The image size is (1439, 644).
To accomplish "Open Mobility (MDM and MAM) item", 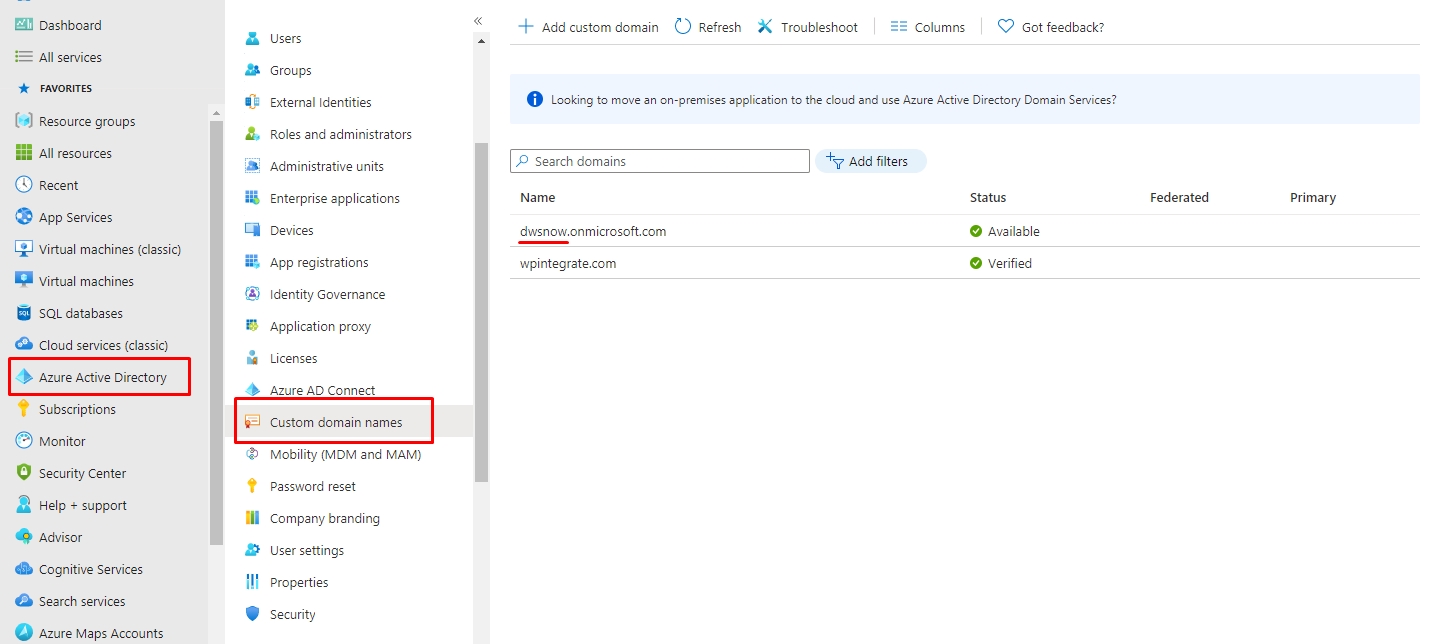I will [345, 454].
